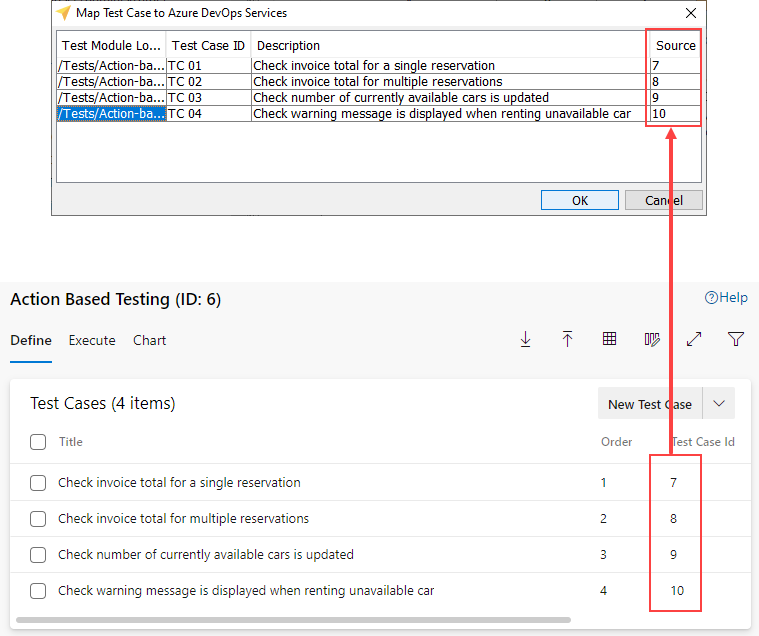
Task: Check the box for warning message test case
Action: click(38, 591)
